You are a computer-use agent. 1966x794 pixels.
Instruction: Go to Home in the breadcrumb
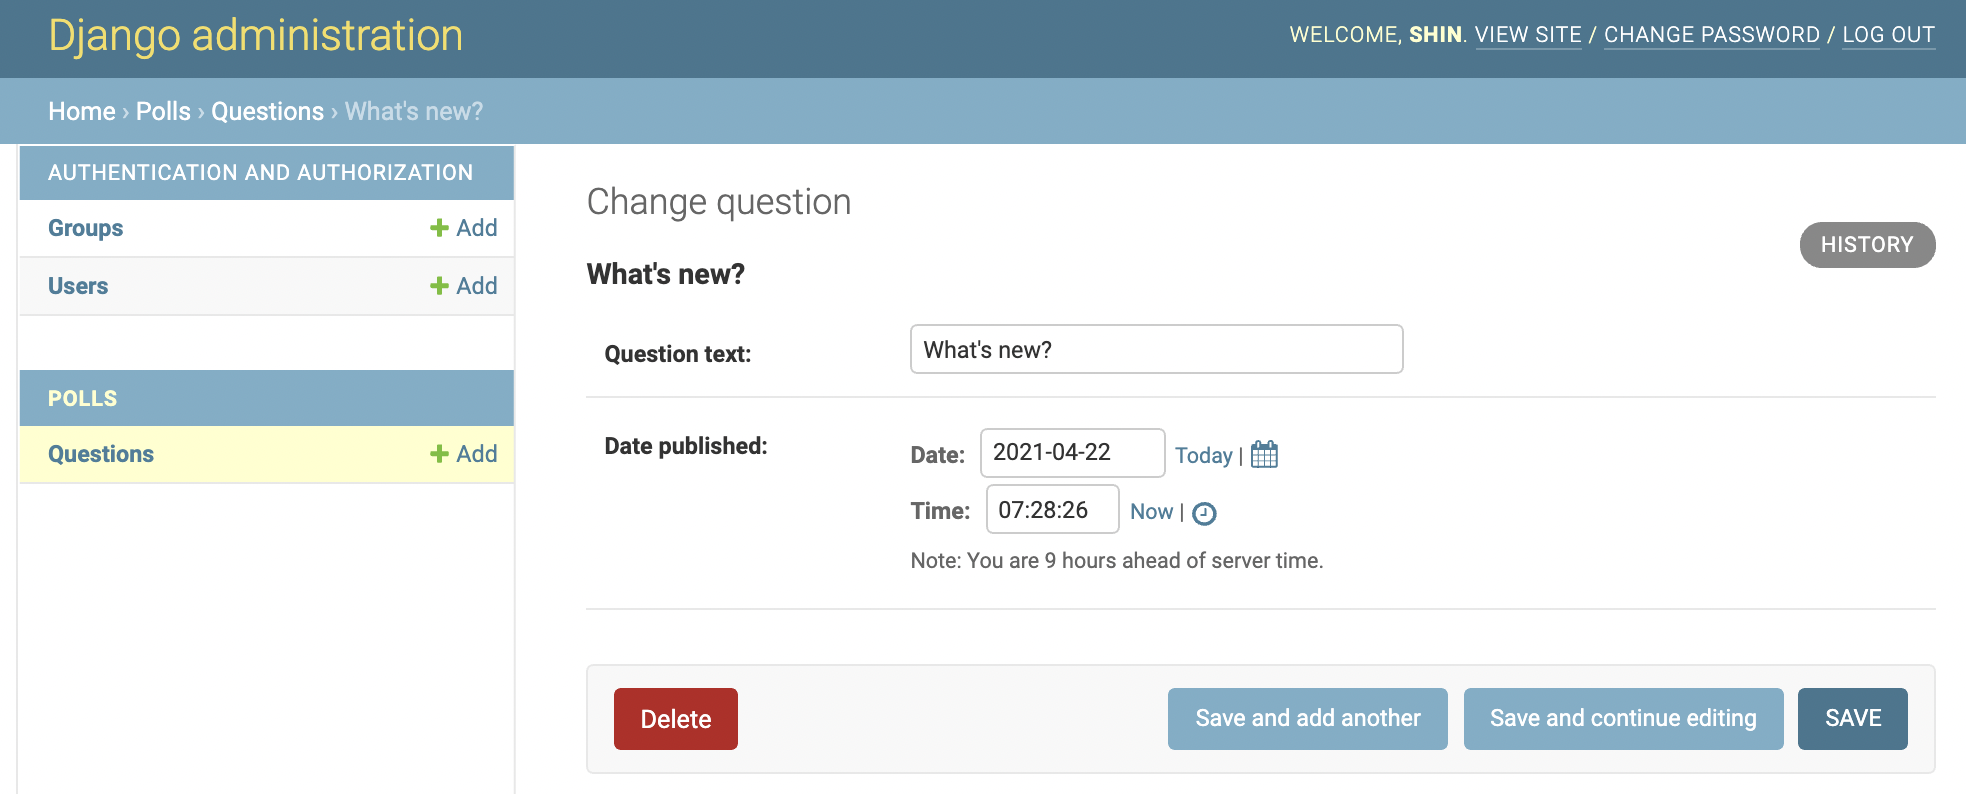click(82, 111)
